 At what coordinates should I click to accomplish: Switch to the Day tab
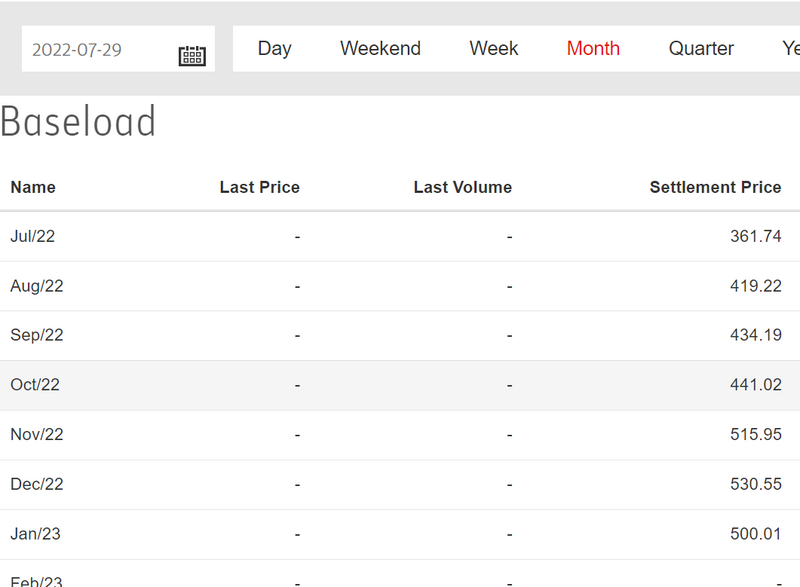tap(274, 48)
